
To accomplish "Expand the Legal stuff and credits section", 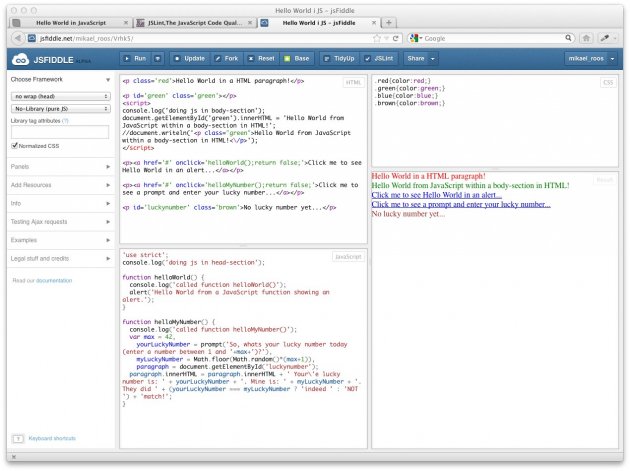I will (60, 258).
